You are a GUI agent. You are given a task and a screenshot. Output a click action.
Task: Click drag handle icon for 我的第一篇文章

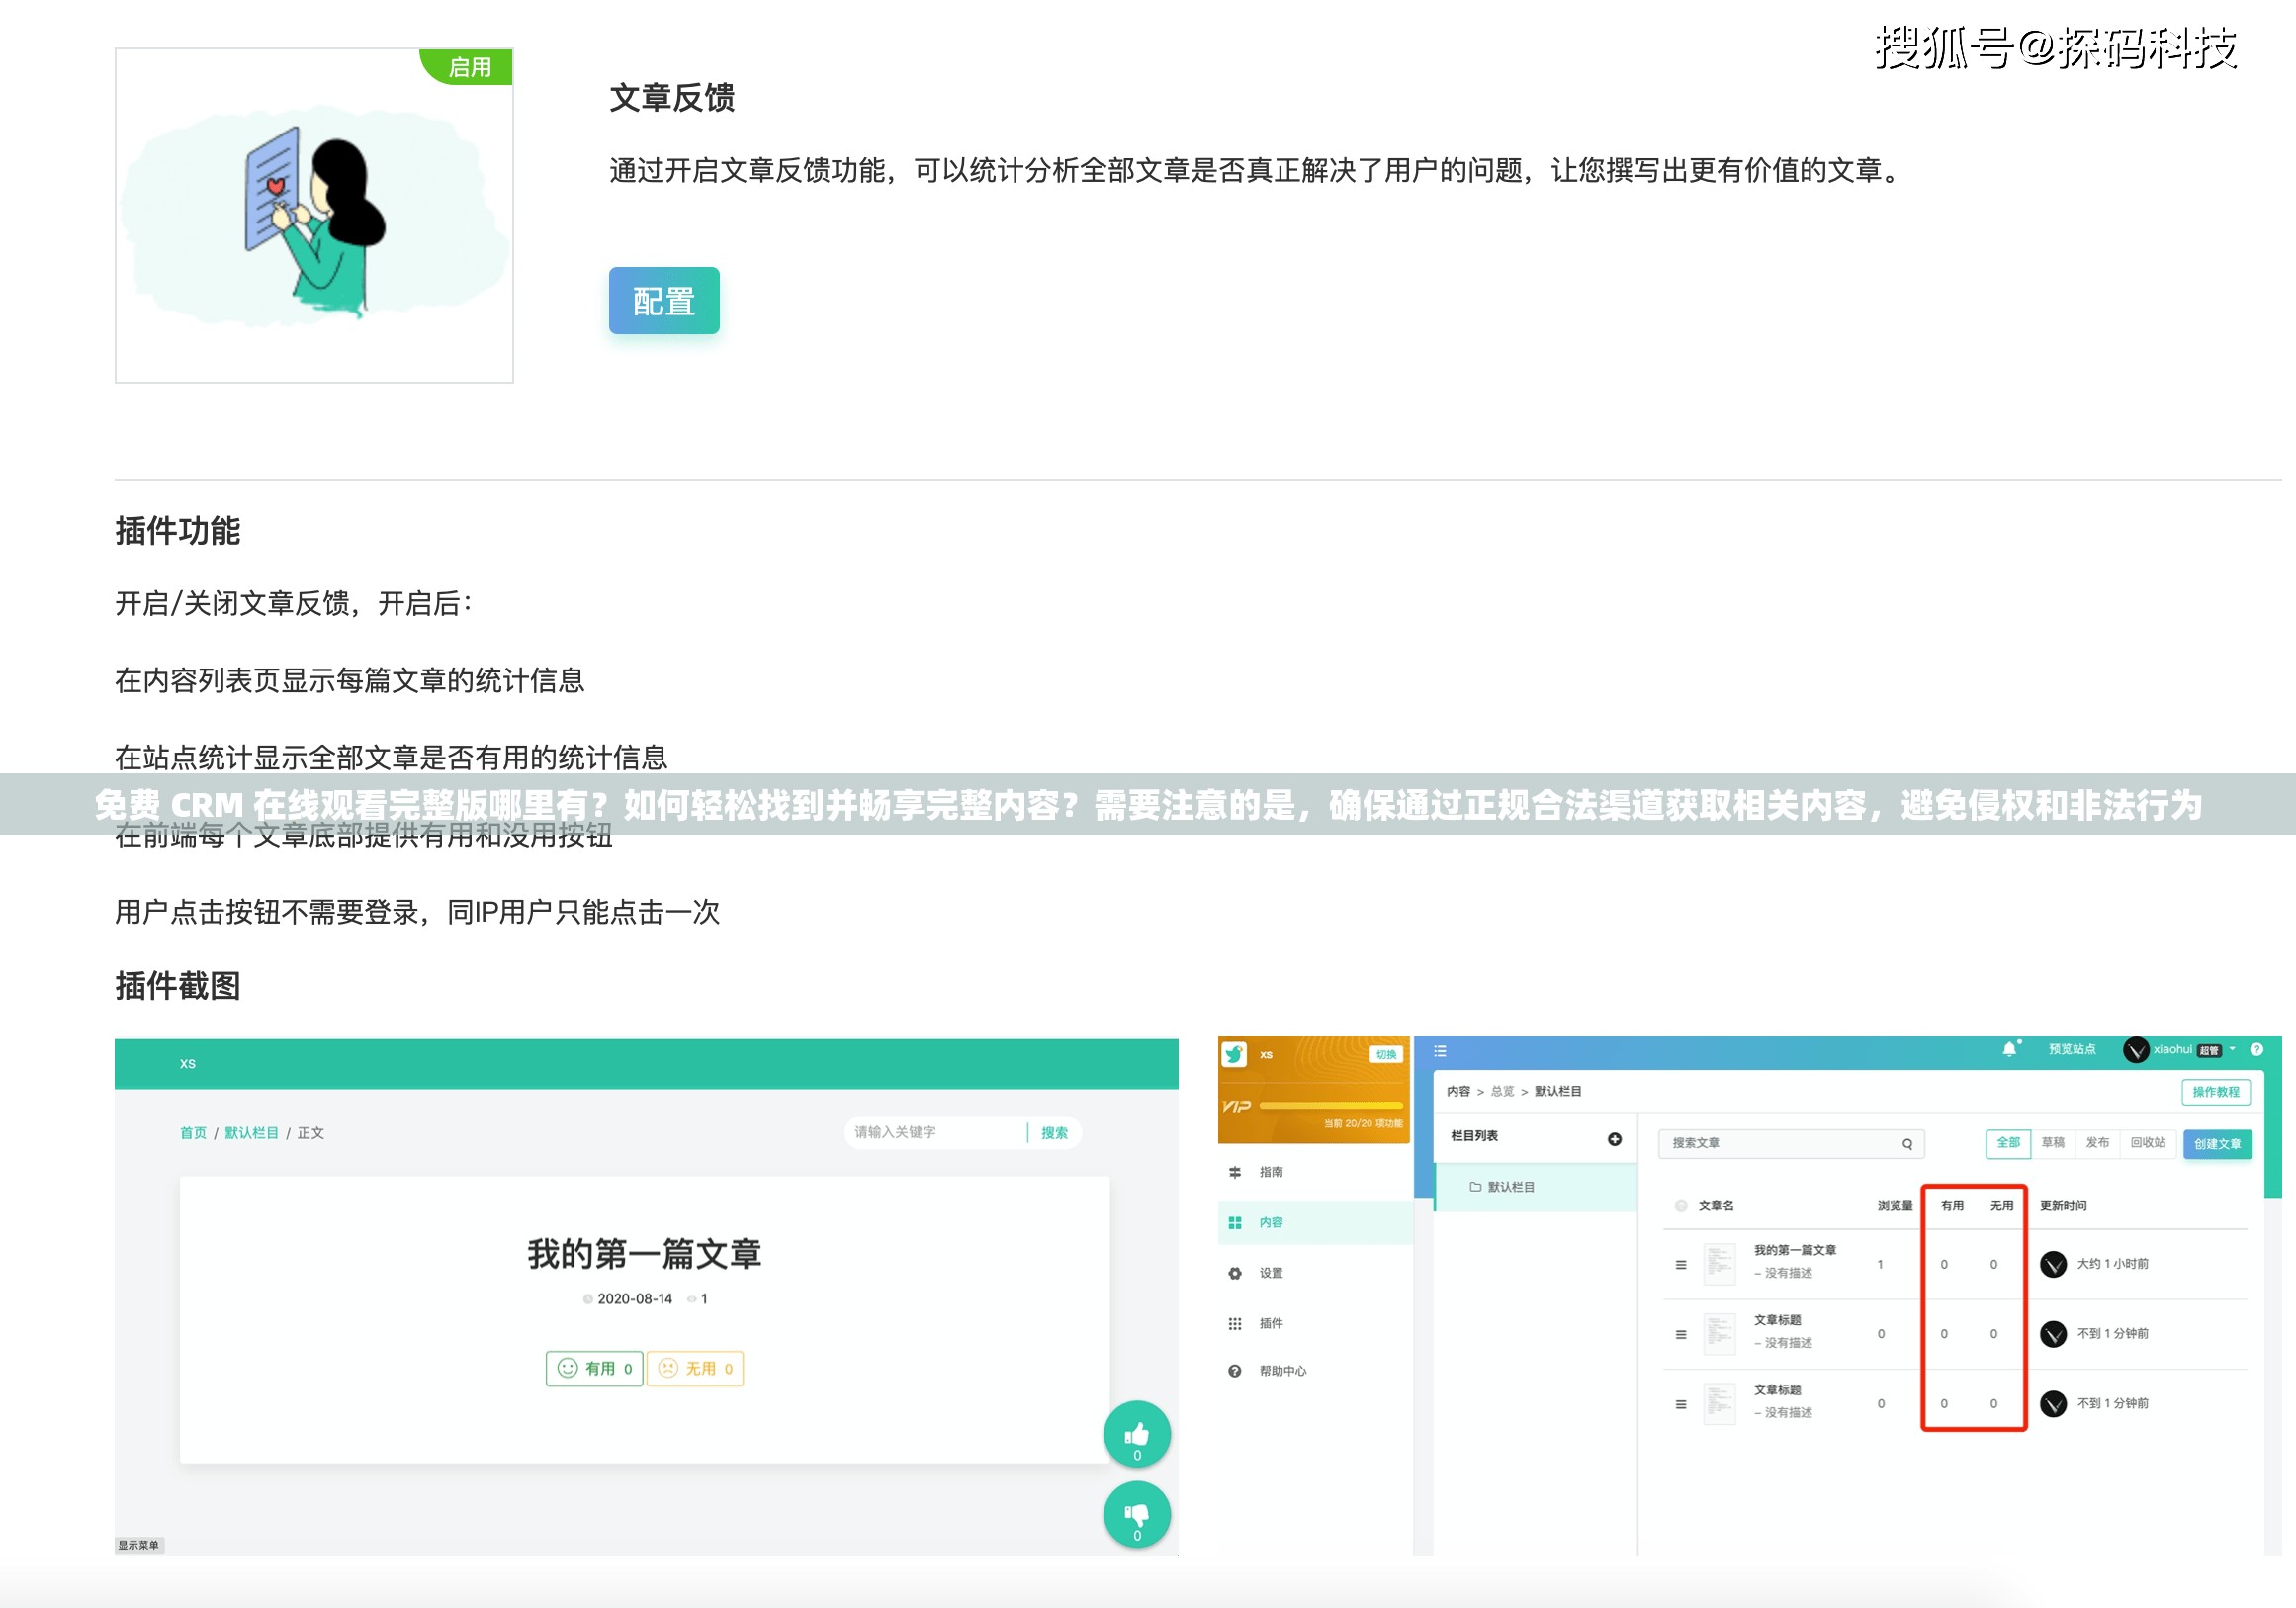pos(1681,1265)
